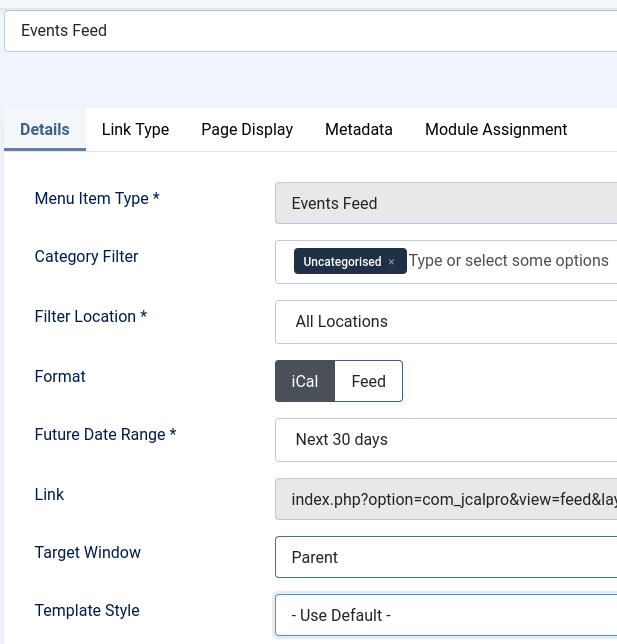Click the Target Window label

click(87, 552)
